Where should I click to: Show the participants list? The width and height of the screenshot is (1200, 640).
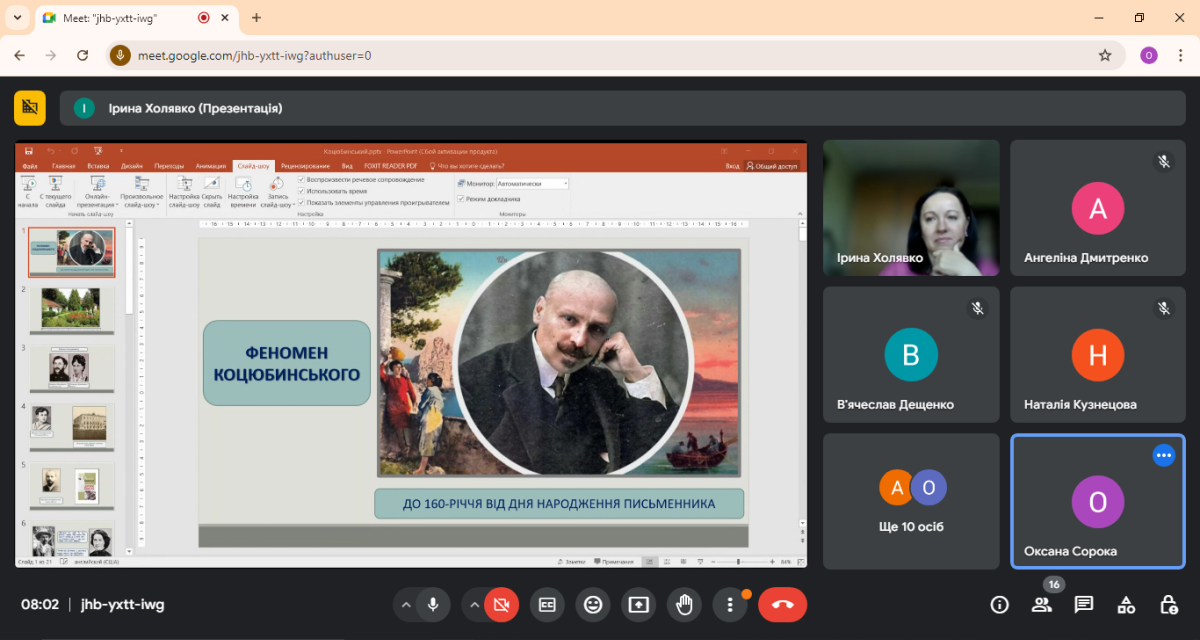(1041, 604)
